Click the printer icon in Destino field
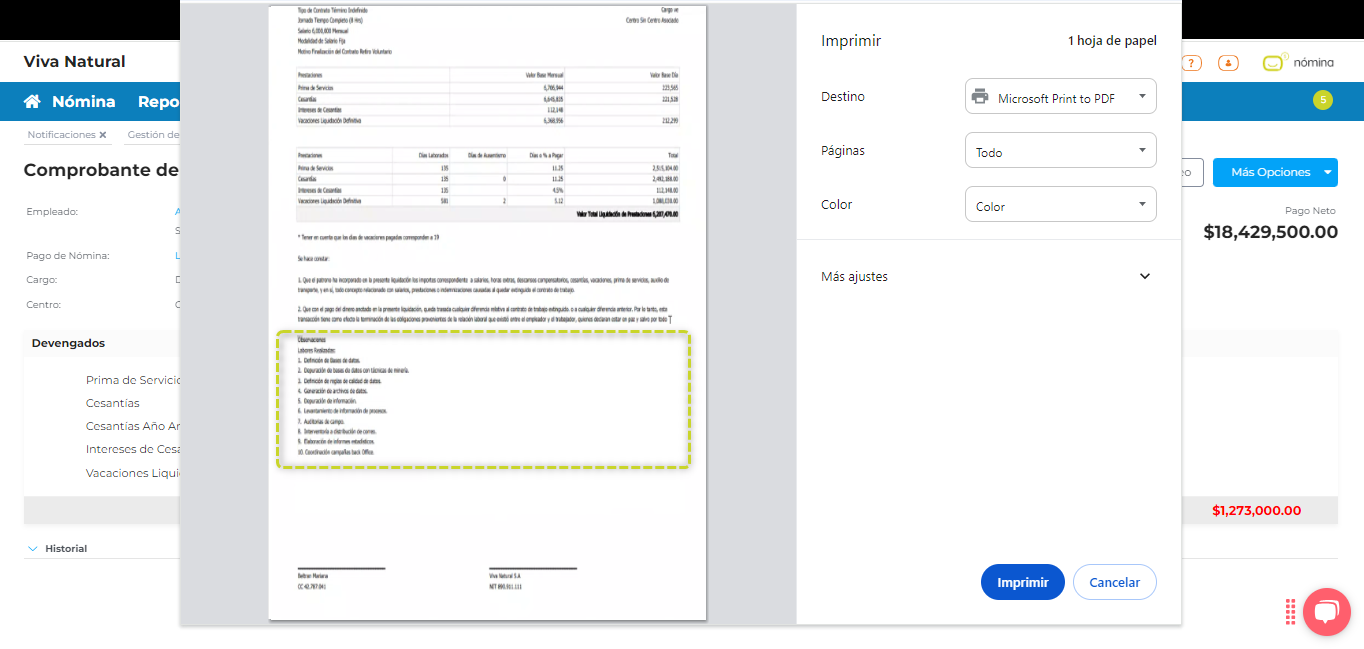1364x649 pixels. coord(981,97)
